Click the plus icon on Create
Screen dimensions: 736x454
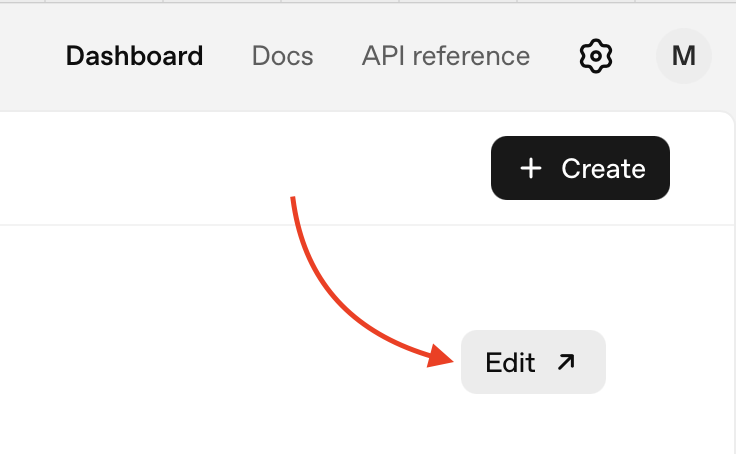531,169
